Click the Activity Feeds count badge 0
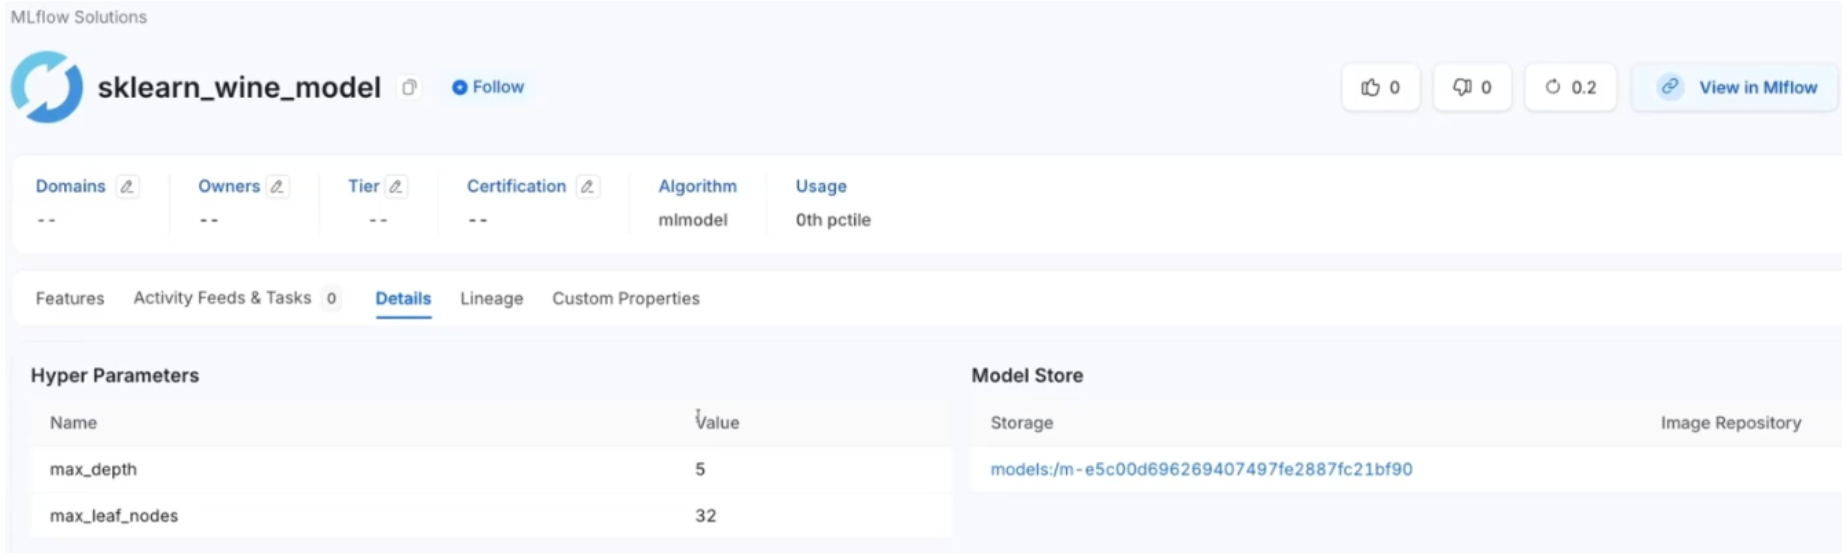Image resolution: width=1848 pixels, height=554 pixels. tap(331, 298)
